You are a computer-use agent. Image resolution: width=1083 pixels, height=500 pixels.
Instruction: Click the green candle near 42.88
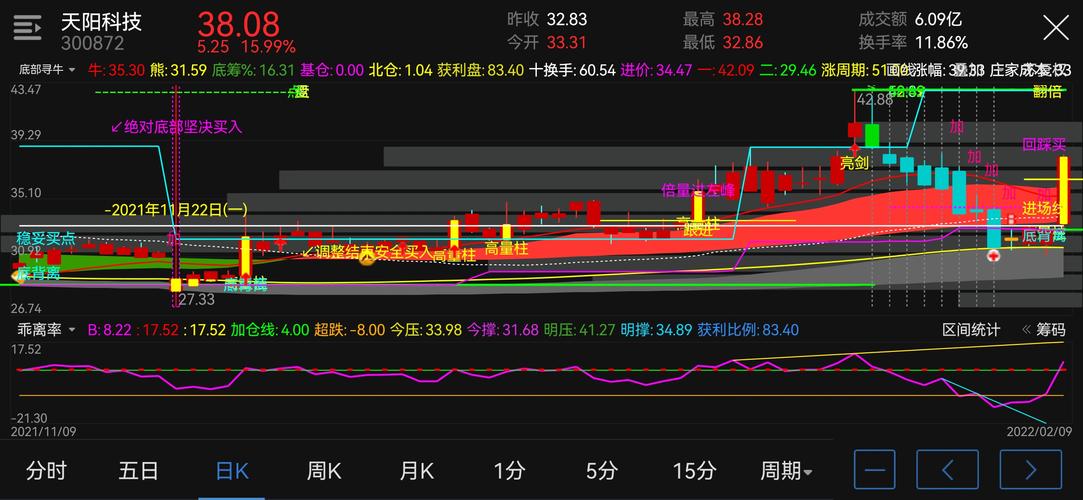point(872,135)
